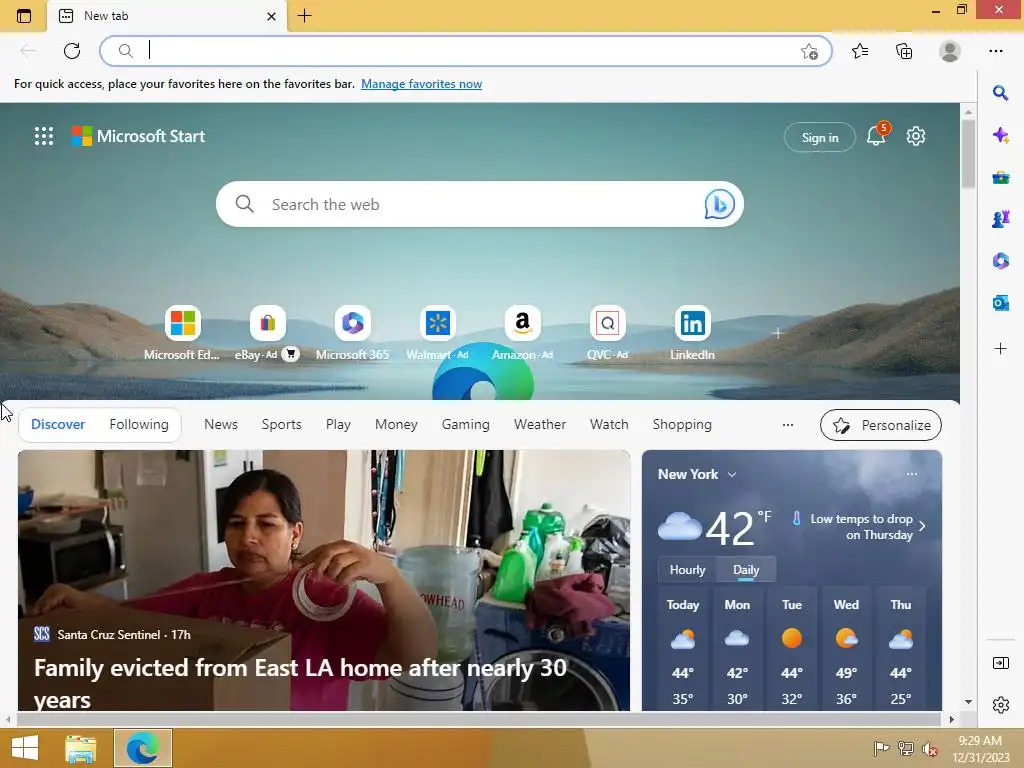Viewport: 1024px width, 768px height.
Task: Open notifications bell with 5 badge
Action: 876,135
